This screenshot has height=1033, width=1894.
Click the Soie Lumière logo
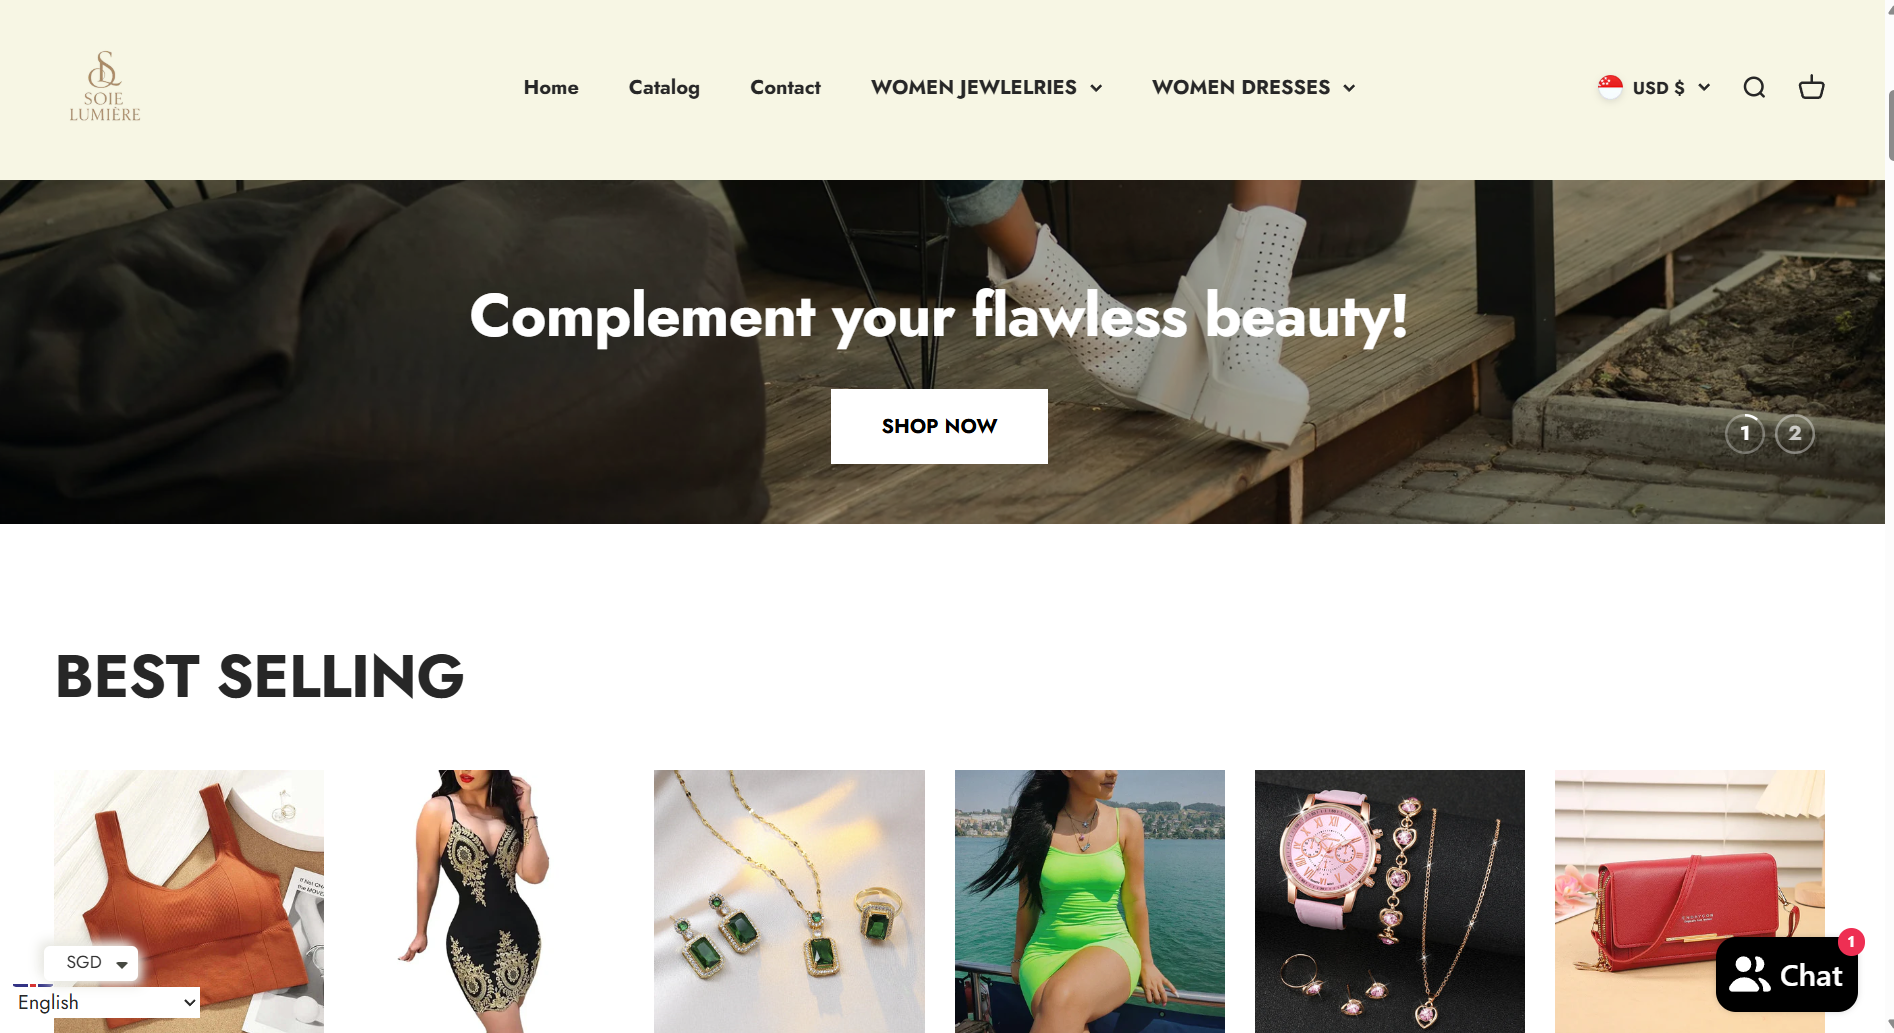coord(105,87)
